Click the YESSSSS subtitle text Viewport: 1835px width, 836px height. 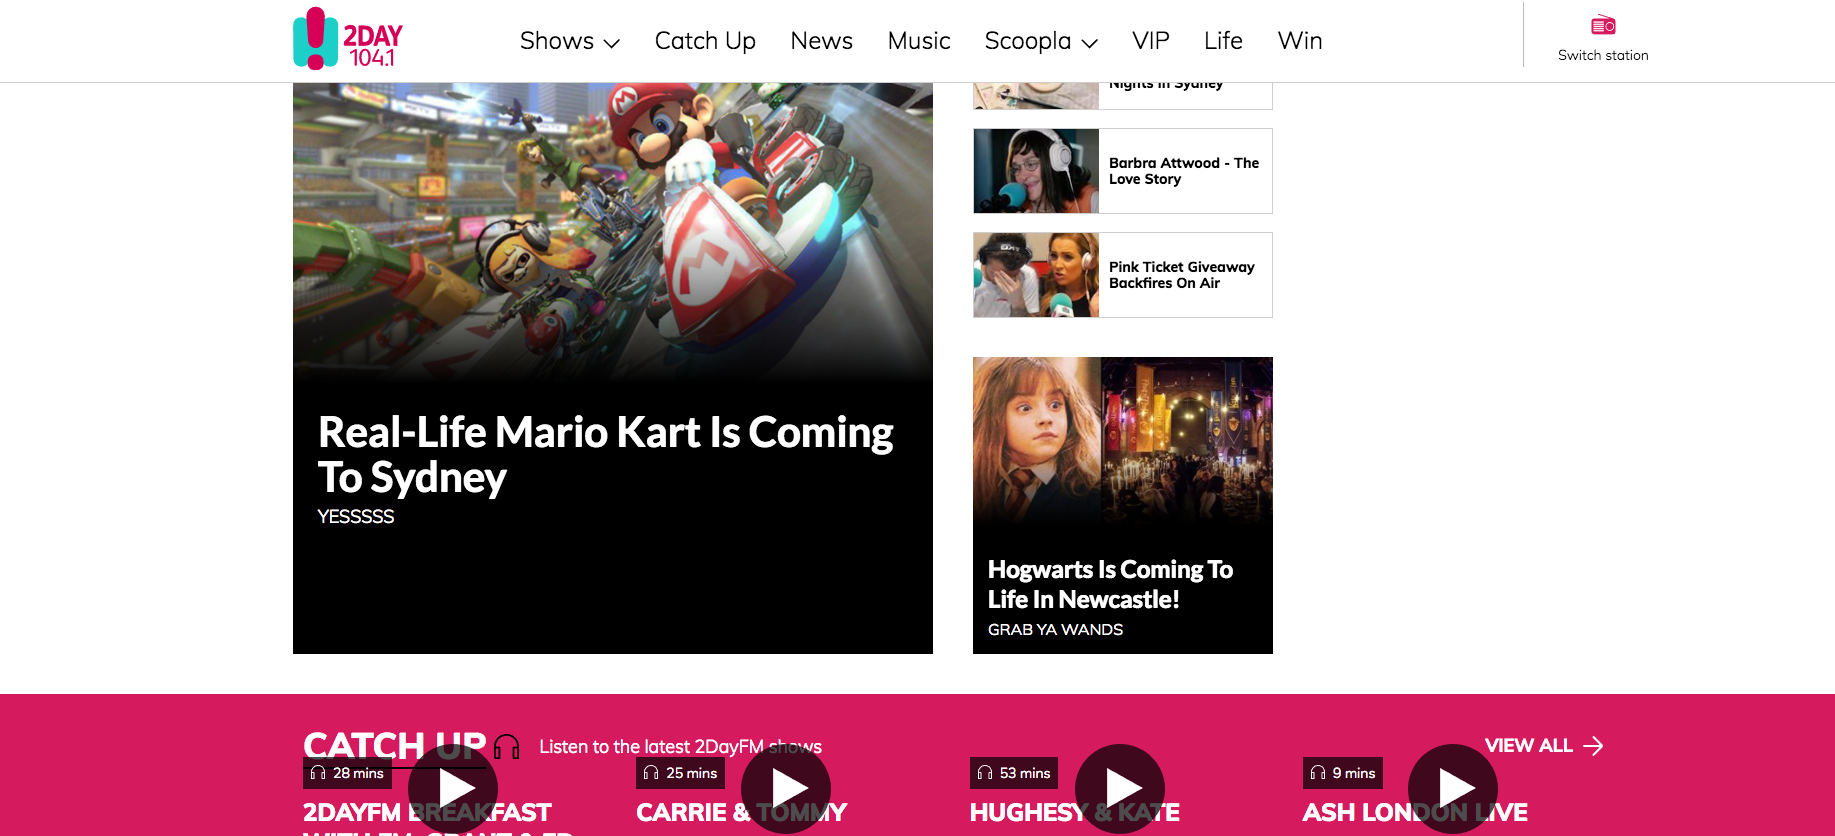pyautogui.click(x=355, y=517)
